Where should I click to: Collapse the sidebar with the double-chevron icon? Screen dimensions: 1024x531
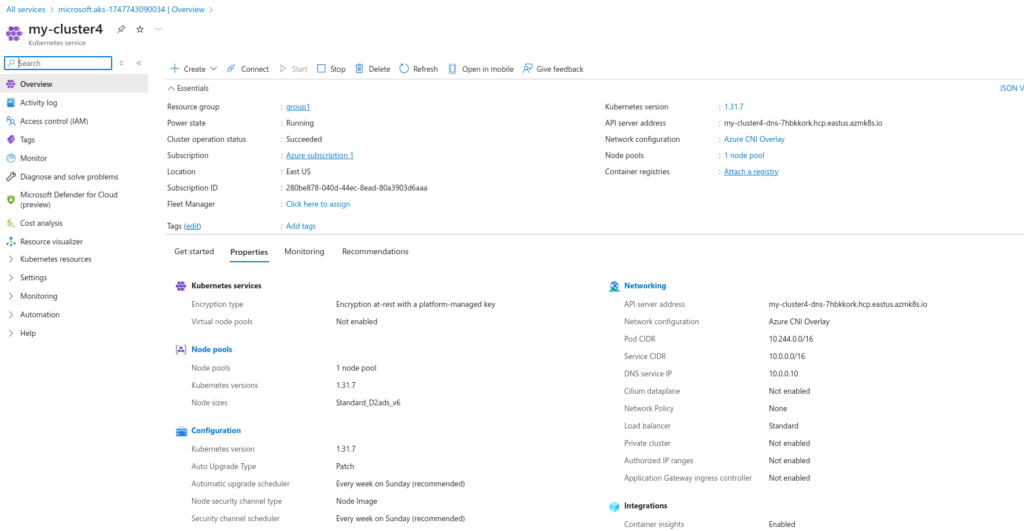point(139,63)
